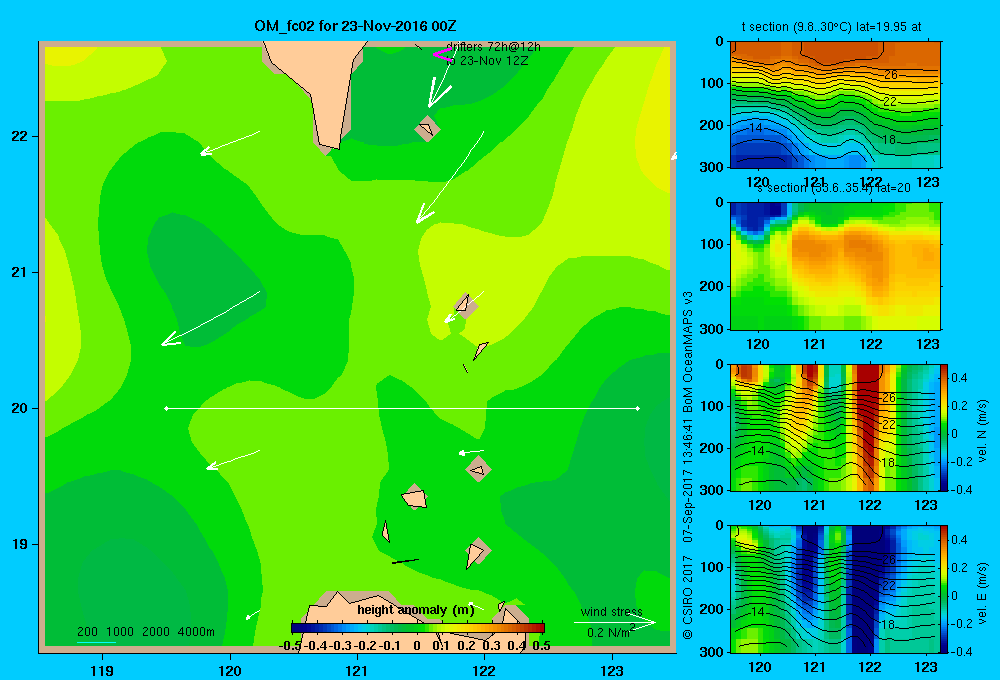Click depth label '300' on salinity section axis
The width and height of the screenshot is (1000, 680).
[712, 329]
